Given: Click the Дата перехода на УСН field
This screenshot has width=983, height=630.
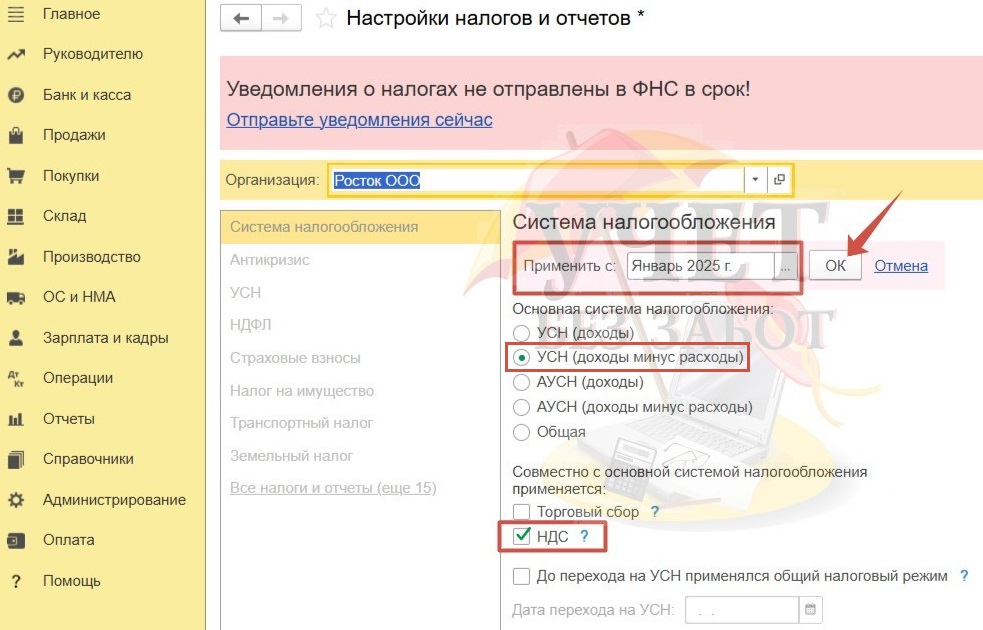Looking at the screenshot, I should click(742, 609).
